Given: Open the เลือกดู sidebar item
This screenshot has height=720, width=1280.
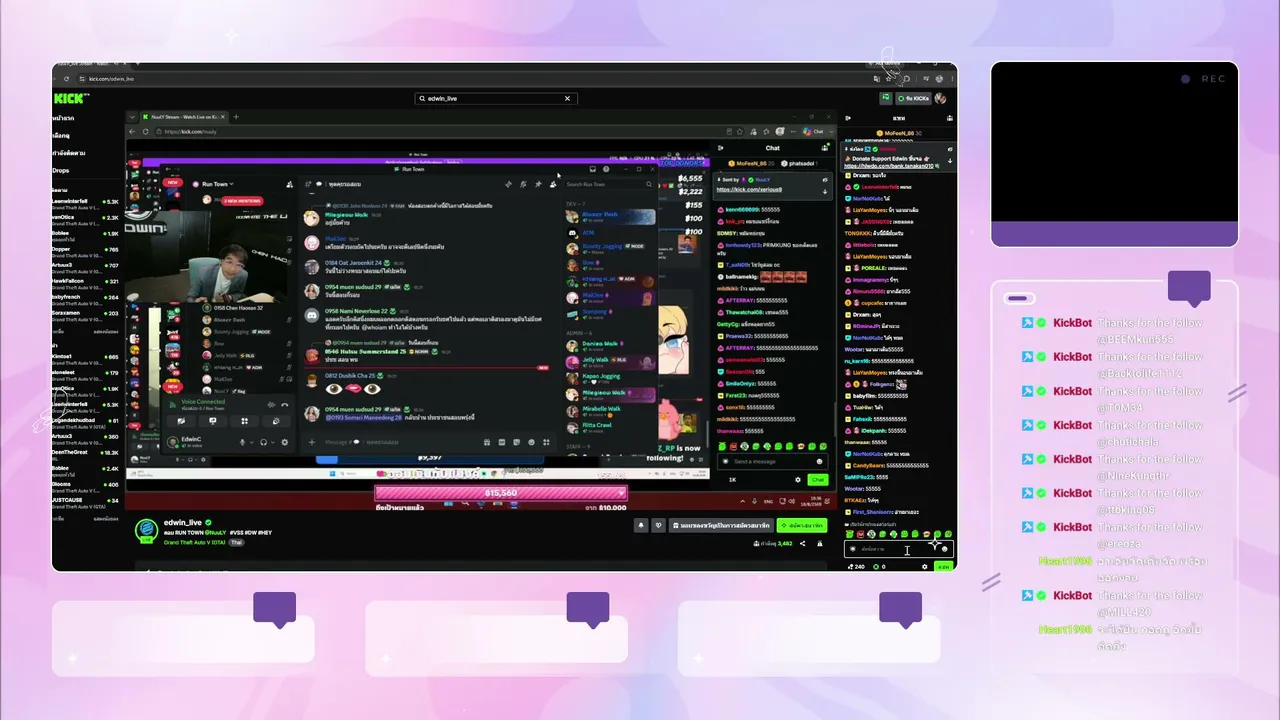Looking at the screenshot, I should (x=61, y=135).
